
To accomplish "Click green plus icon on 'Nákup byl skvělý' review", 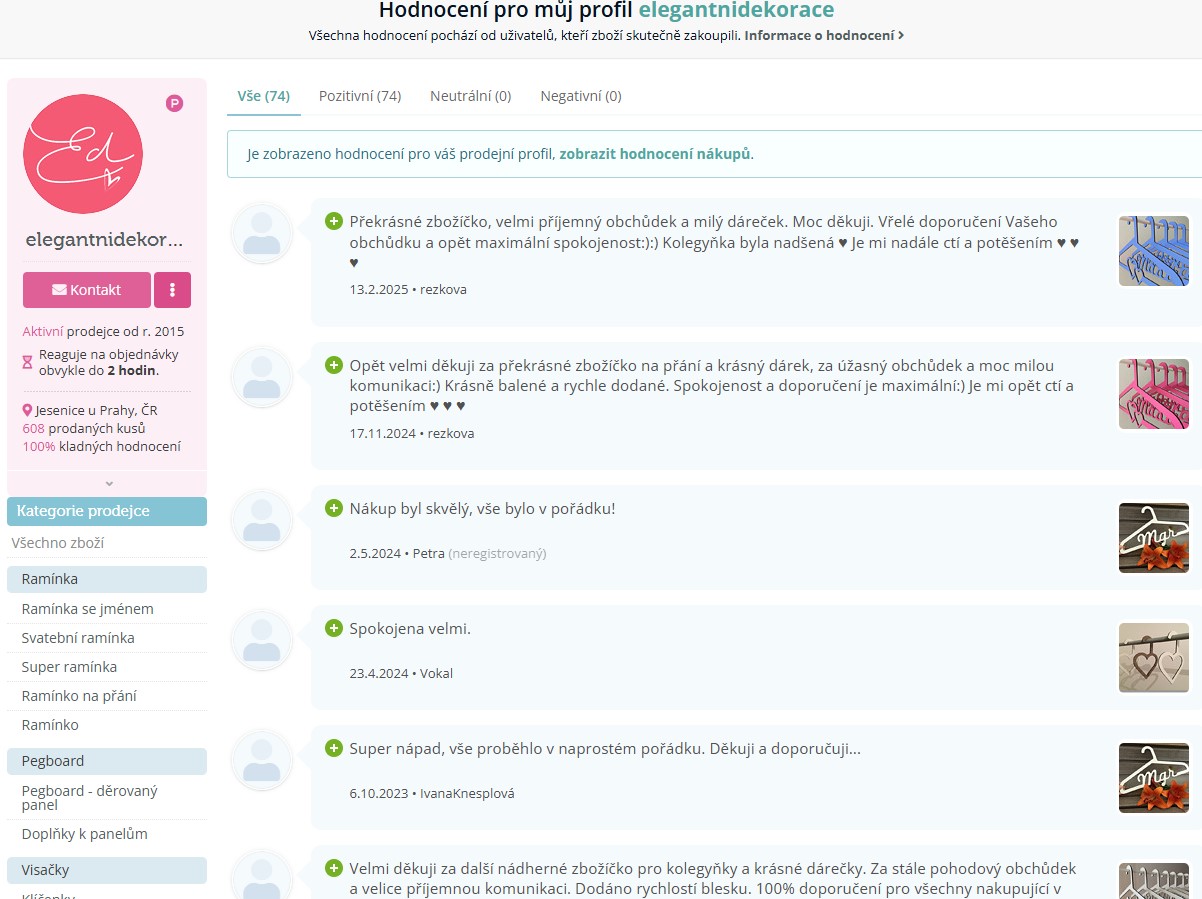I will tap(334, 508).
